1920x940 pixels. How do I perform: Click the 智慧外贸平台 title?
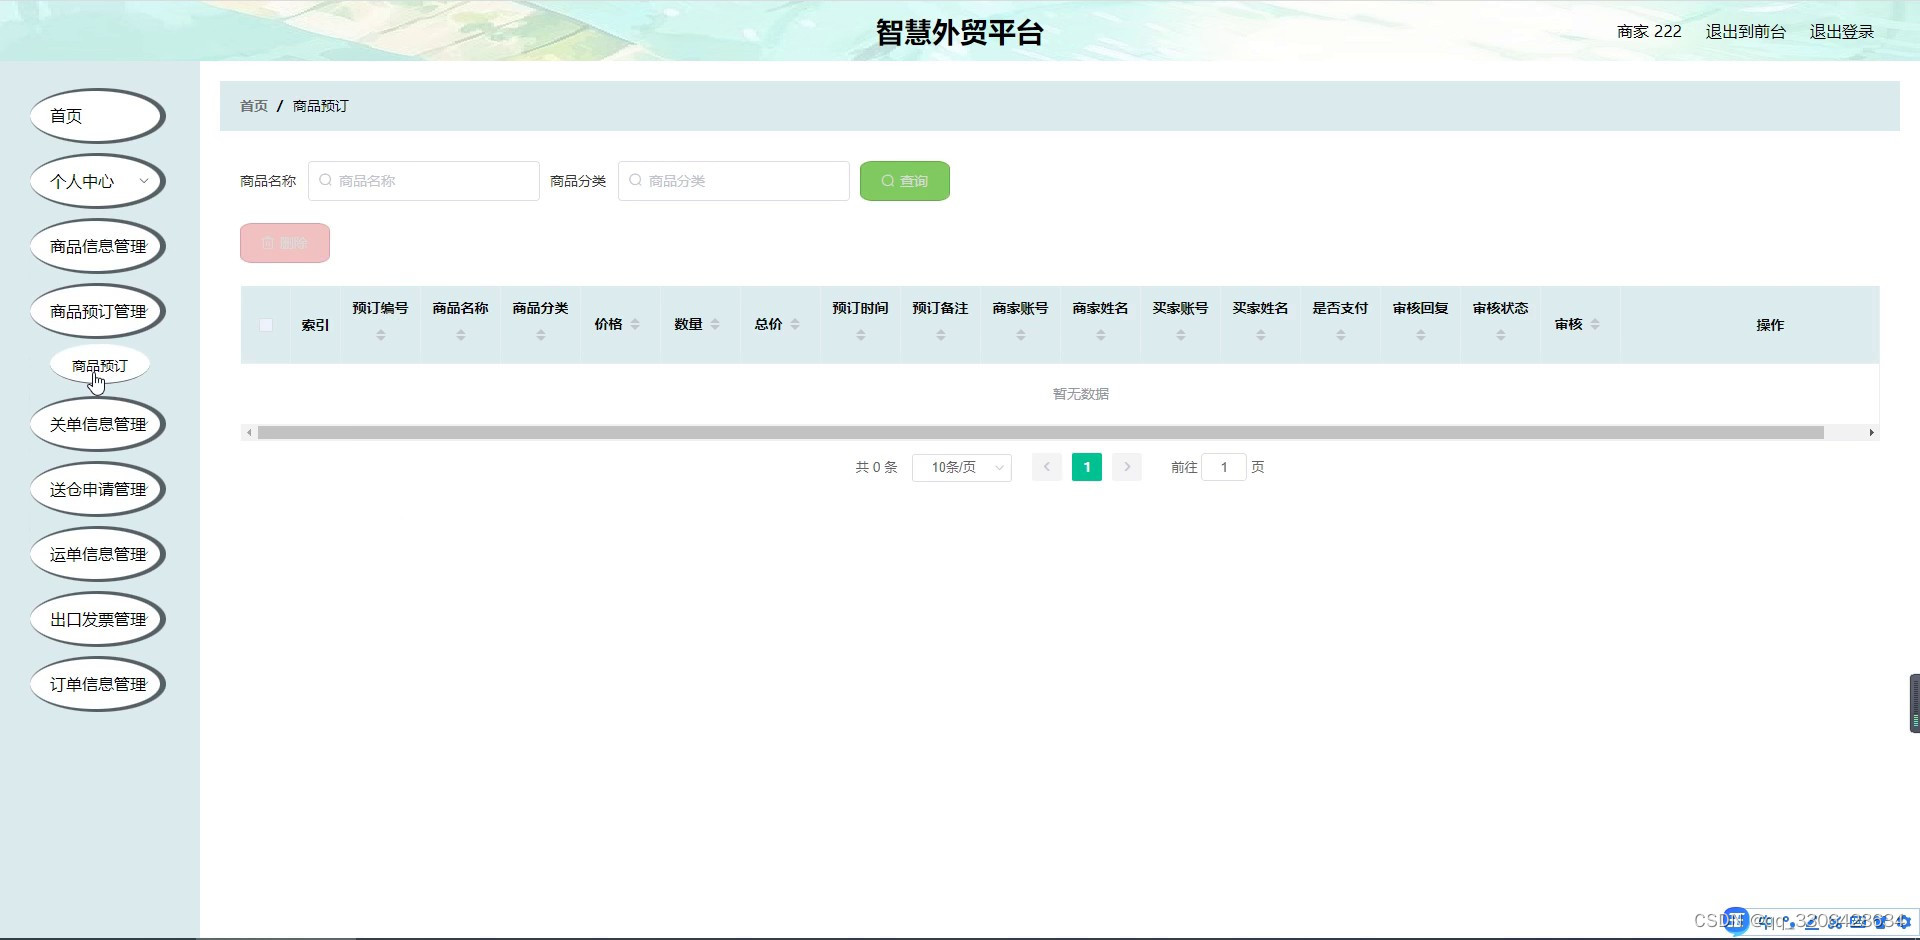960,32
